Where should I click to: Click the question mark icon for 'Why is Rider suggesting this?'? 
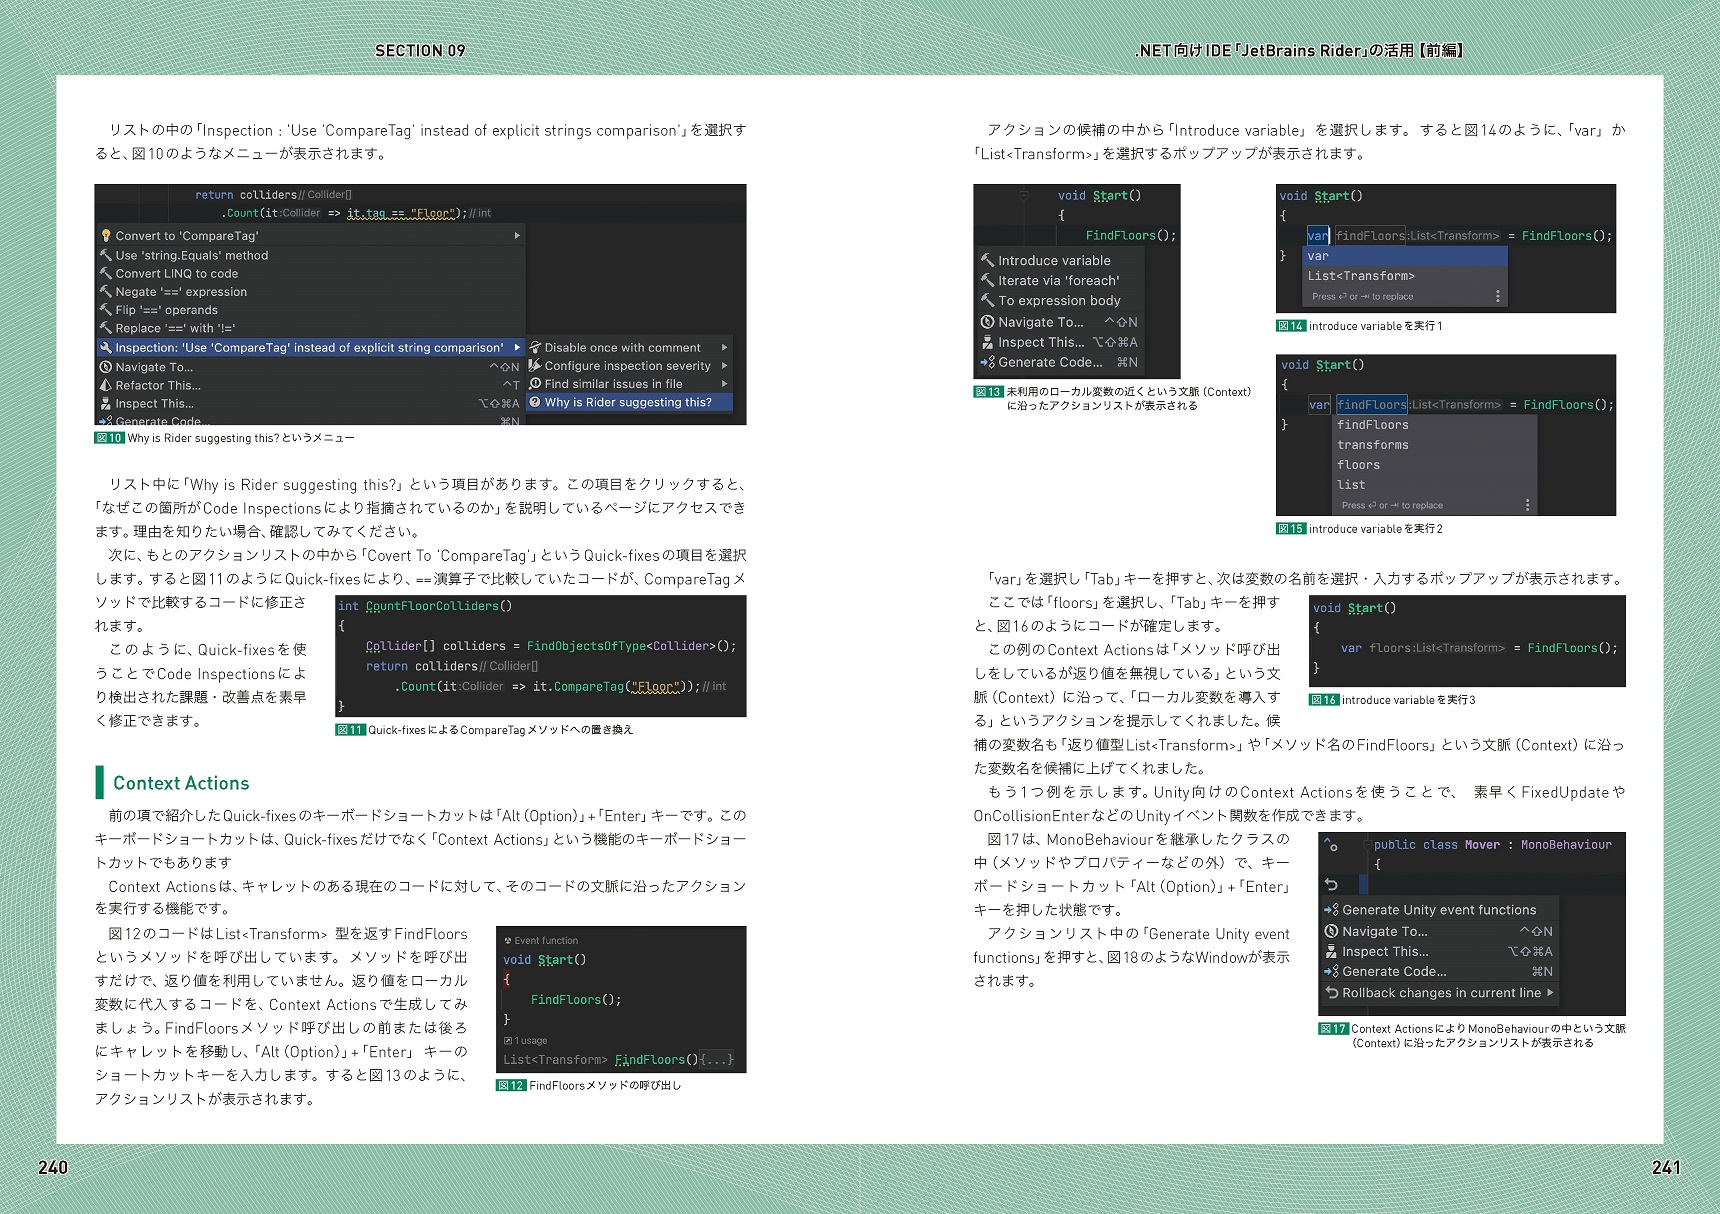click(535, 402)
